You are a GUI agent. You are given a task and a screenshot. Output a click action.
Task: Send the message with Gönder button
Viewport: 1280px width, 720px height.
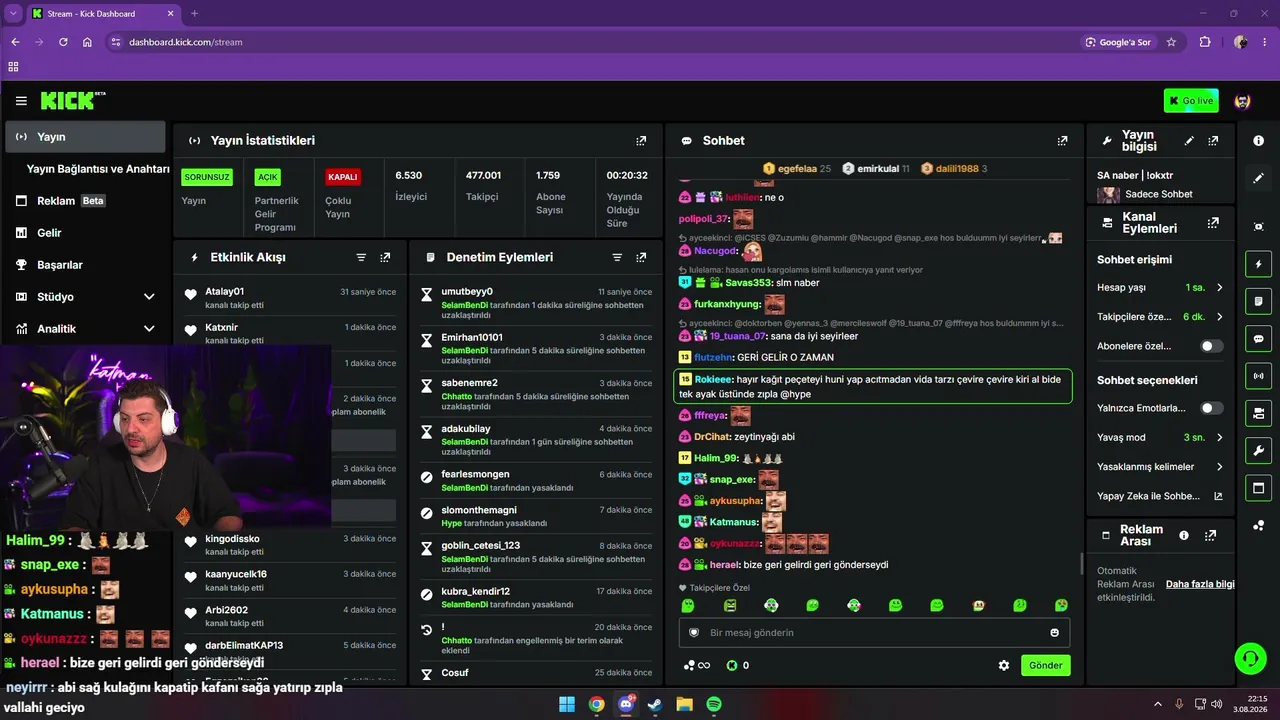point(1045,665)
